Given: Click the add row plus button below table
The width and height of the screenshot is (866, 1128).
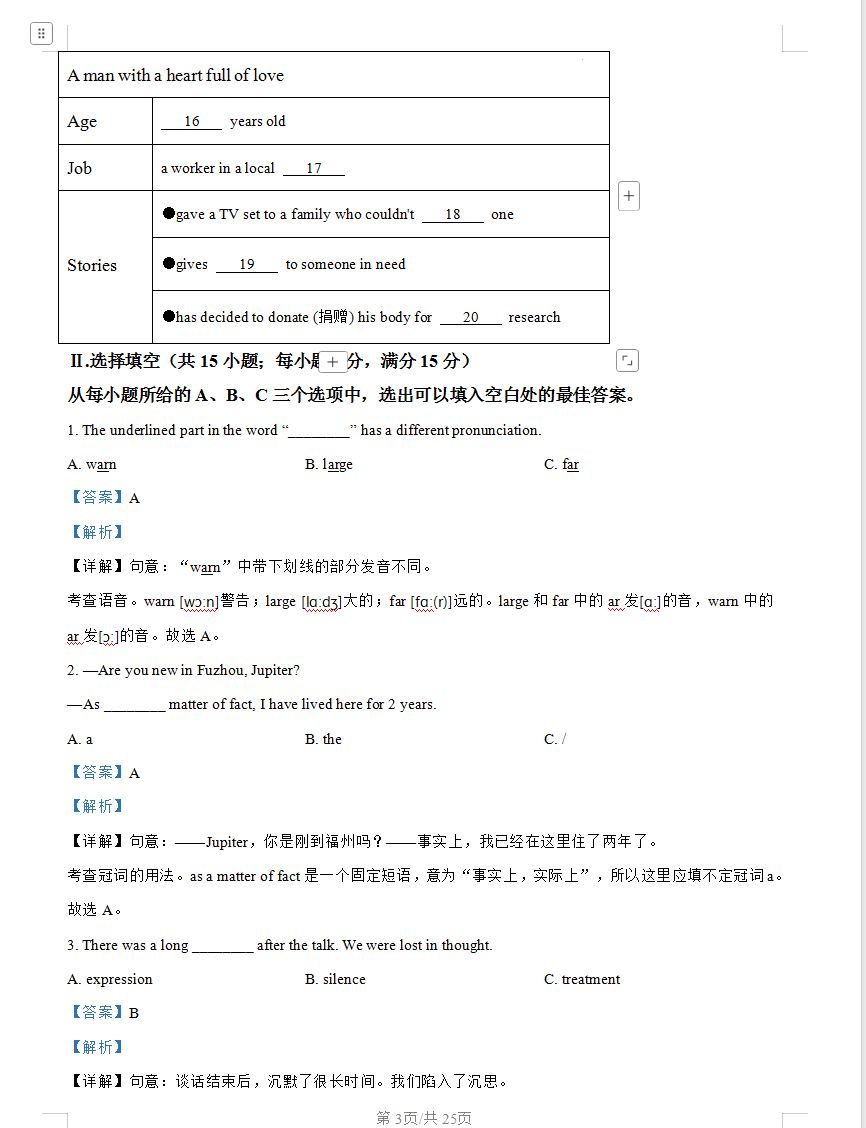Looking at the screenshot, I should 332,362.
